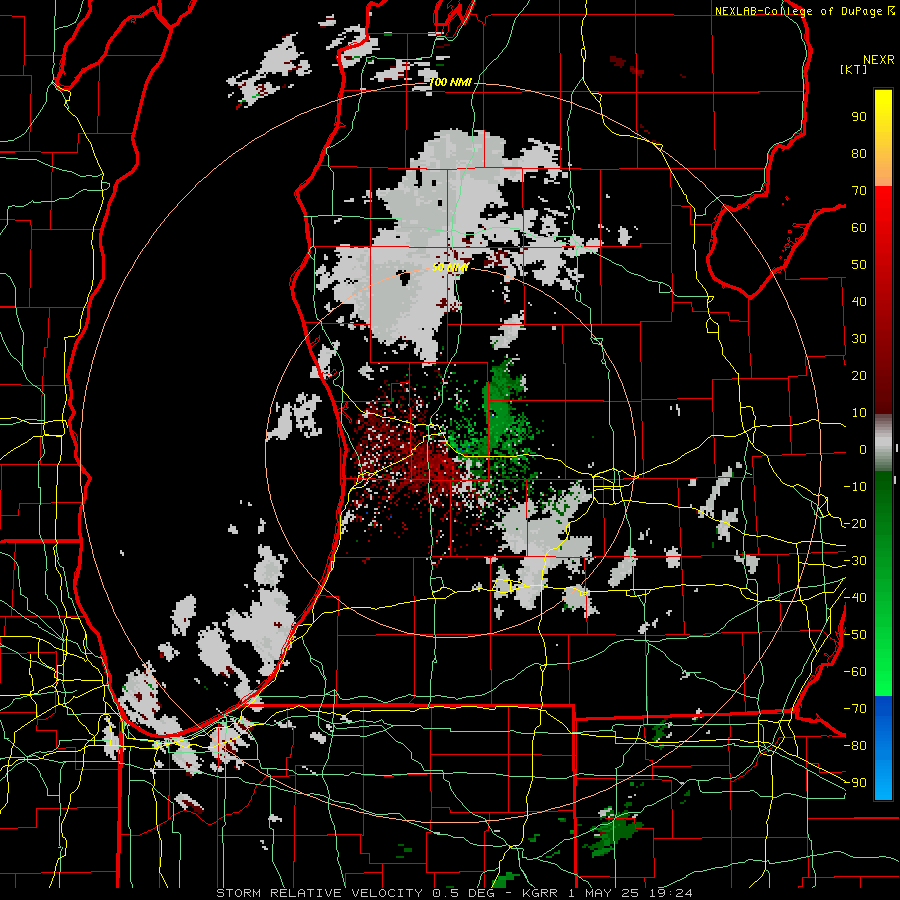
Task: Click the positive 70 knots scale value
Action: pyautogui.click(x=859, y=191)
